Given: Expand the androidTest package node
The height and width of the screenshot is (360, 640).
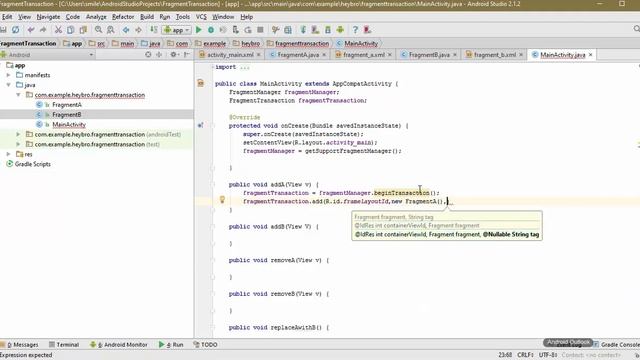Looking at the screenshot, I should click(18, 134).
